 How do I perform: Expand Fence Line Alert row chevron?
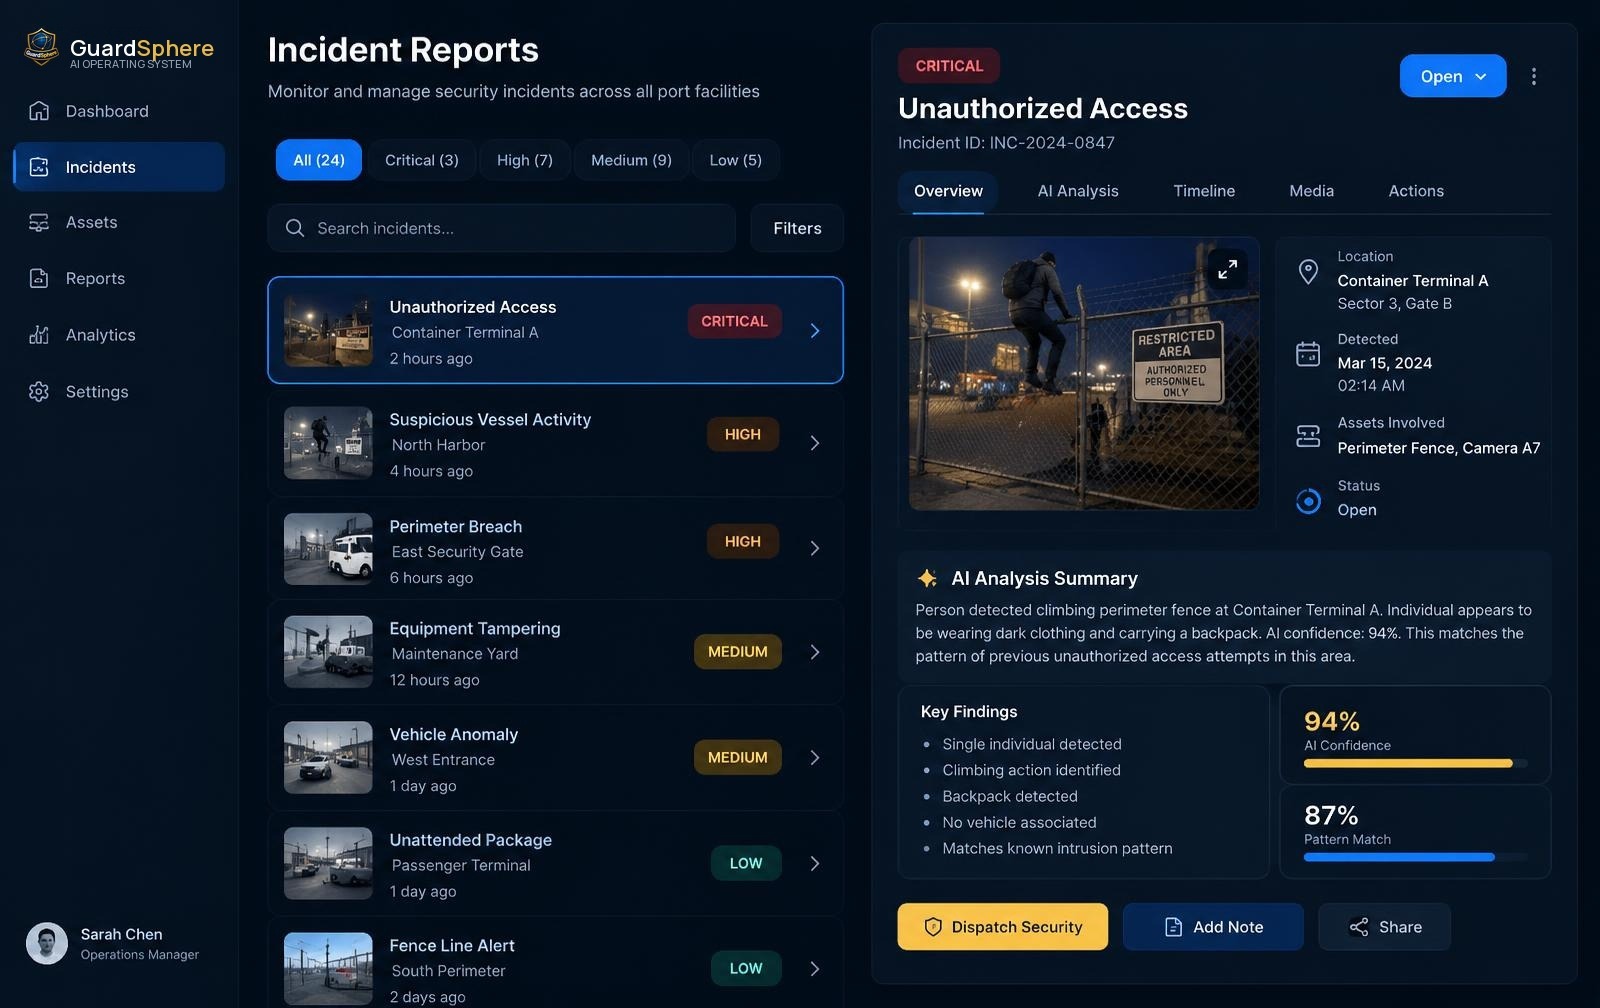pyautogui.click(x=815, y=969)
